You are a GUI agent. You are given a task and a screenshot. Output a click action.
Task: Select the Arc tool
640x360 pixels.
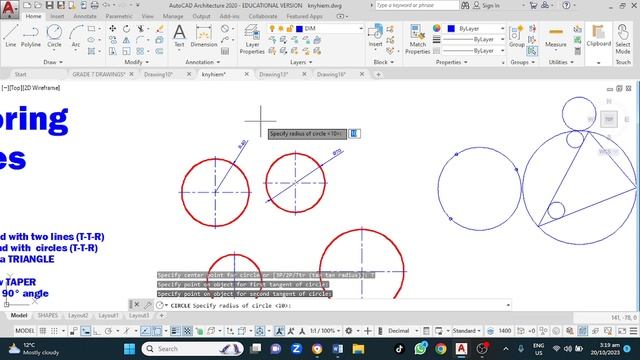click(x=76, y=36)
